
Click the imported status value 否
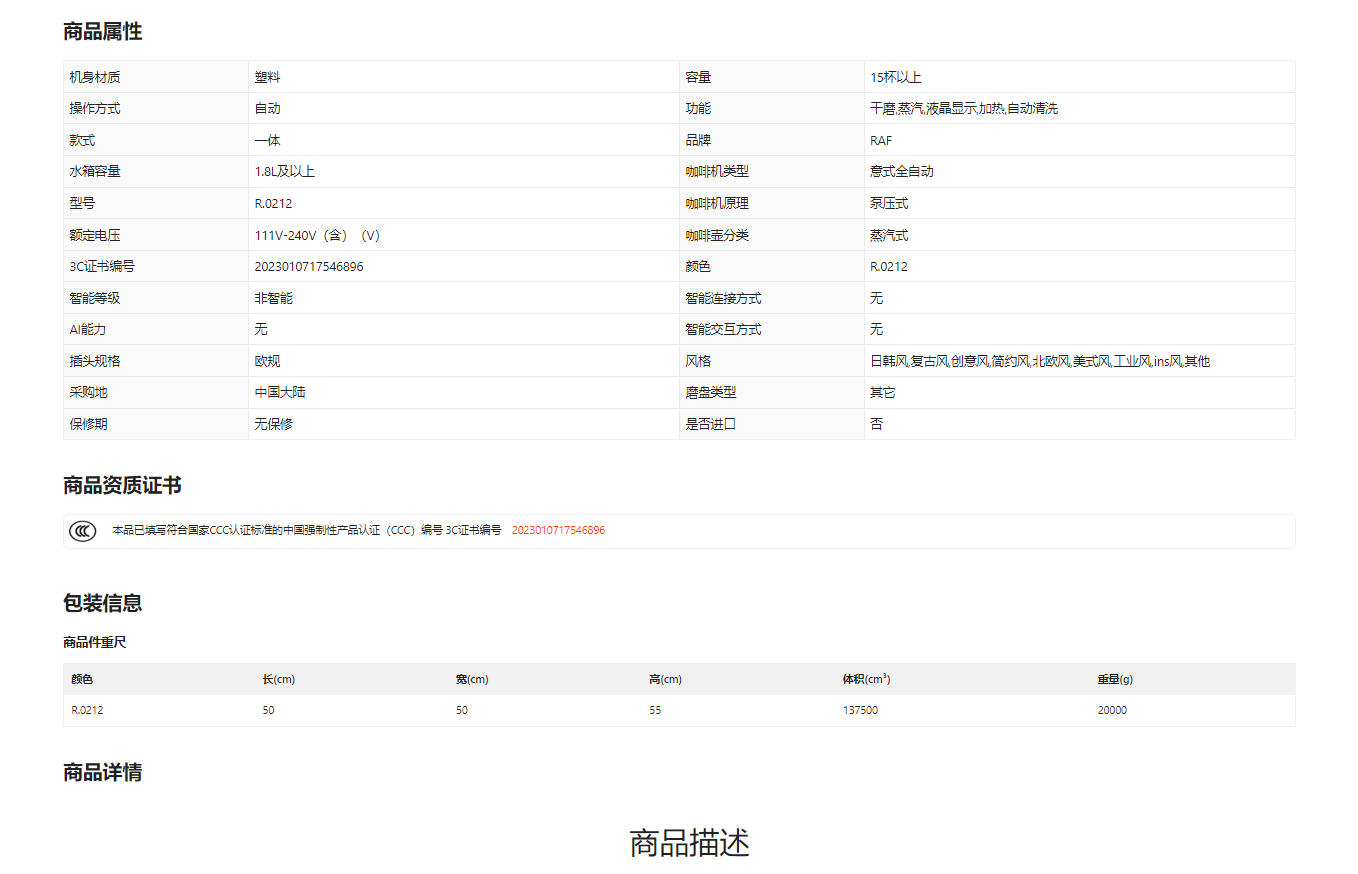(876, 424)
